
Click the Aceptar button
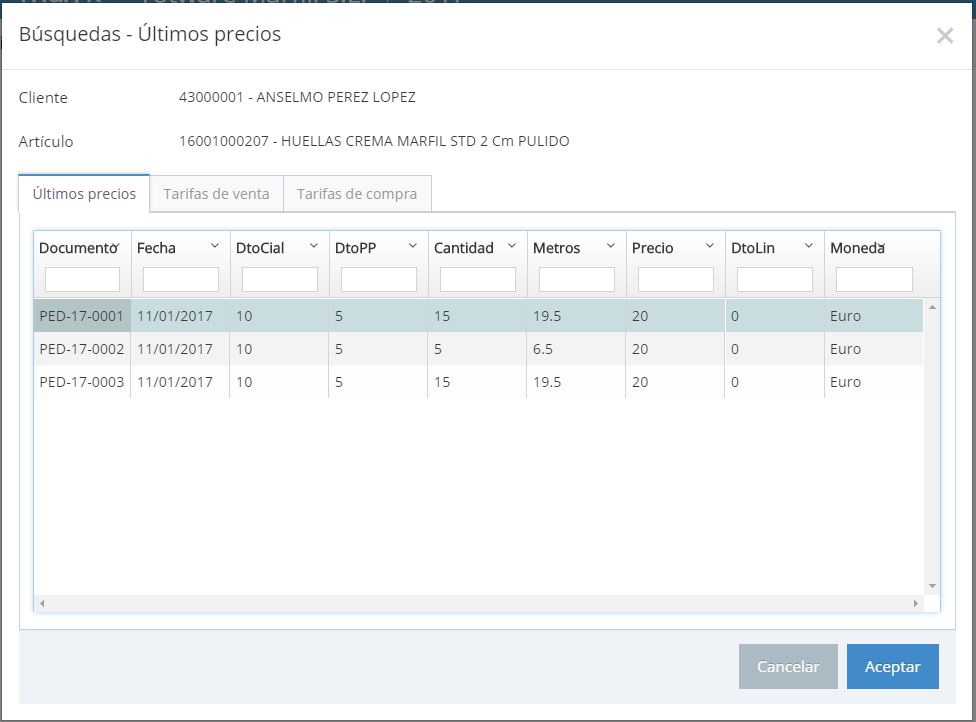[x=893, y=666]
